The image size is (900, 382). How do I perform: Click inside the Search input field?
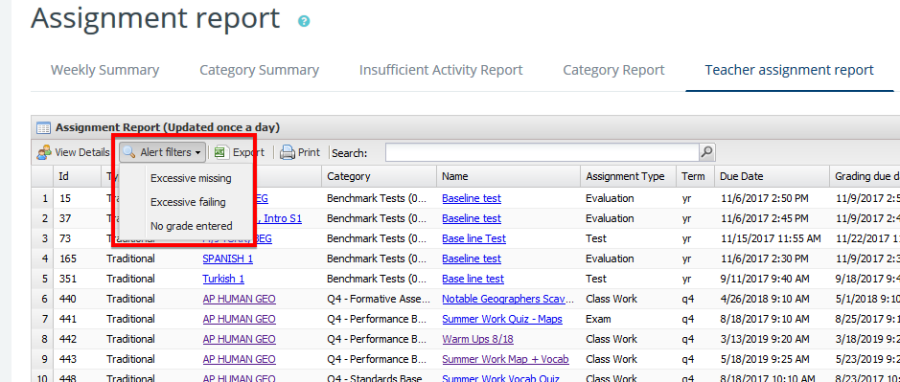542,153
